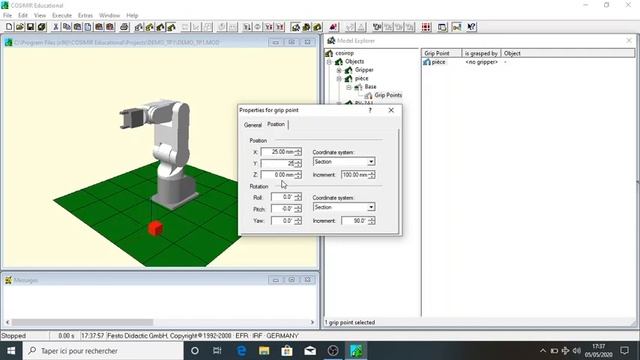The height and width of the screenshot is (360, 640).
Task: Collapse the pièce tree node
Action: [339, 78]
